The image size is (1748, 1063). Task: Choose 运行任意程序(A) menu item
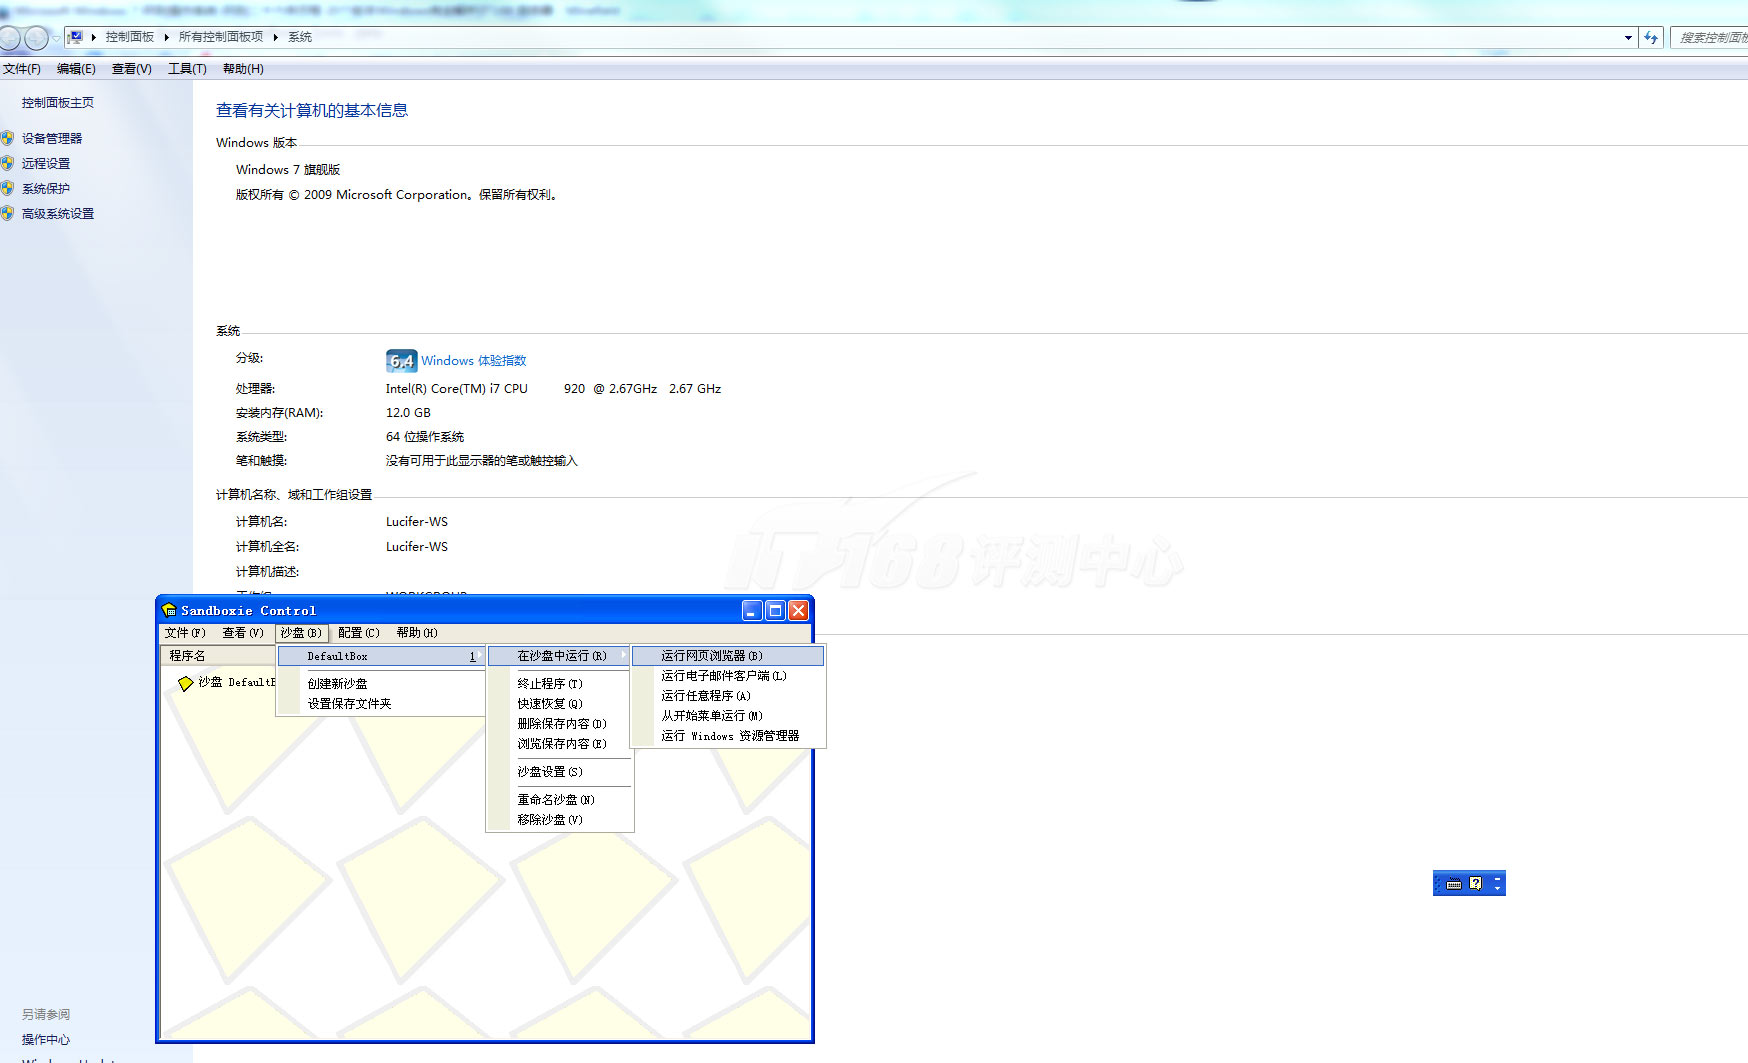click(728, 696)
